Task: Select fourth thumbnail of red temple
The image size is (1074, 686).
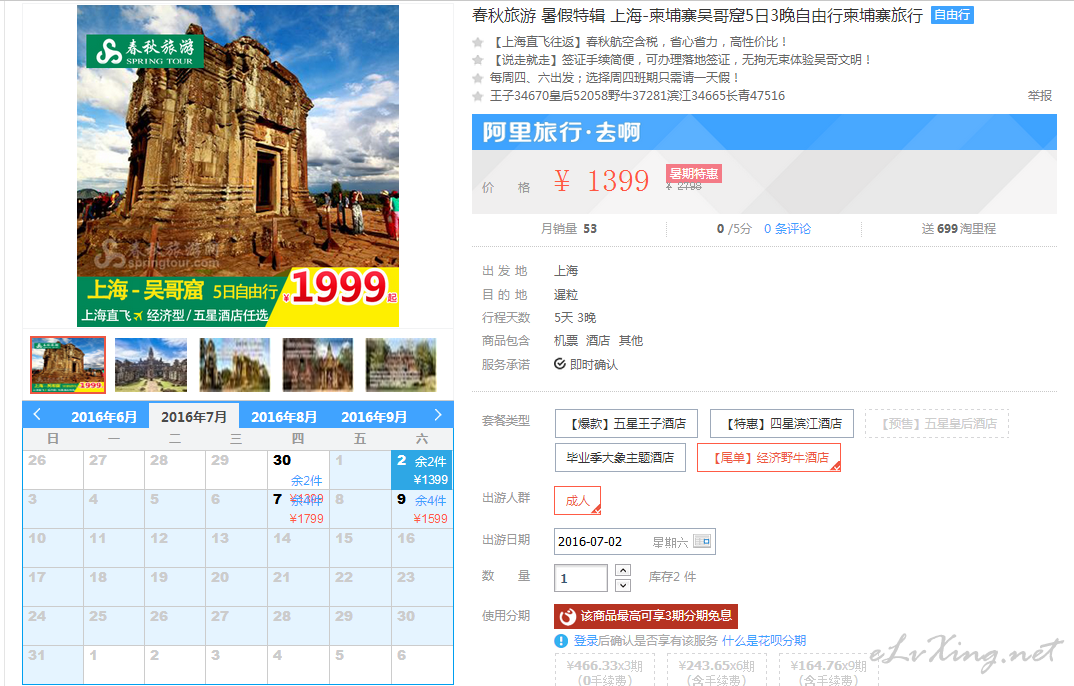Action: point(318,365)
